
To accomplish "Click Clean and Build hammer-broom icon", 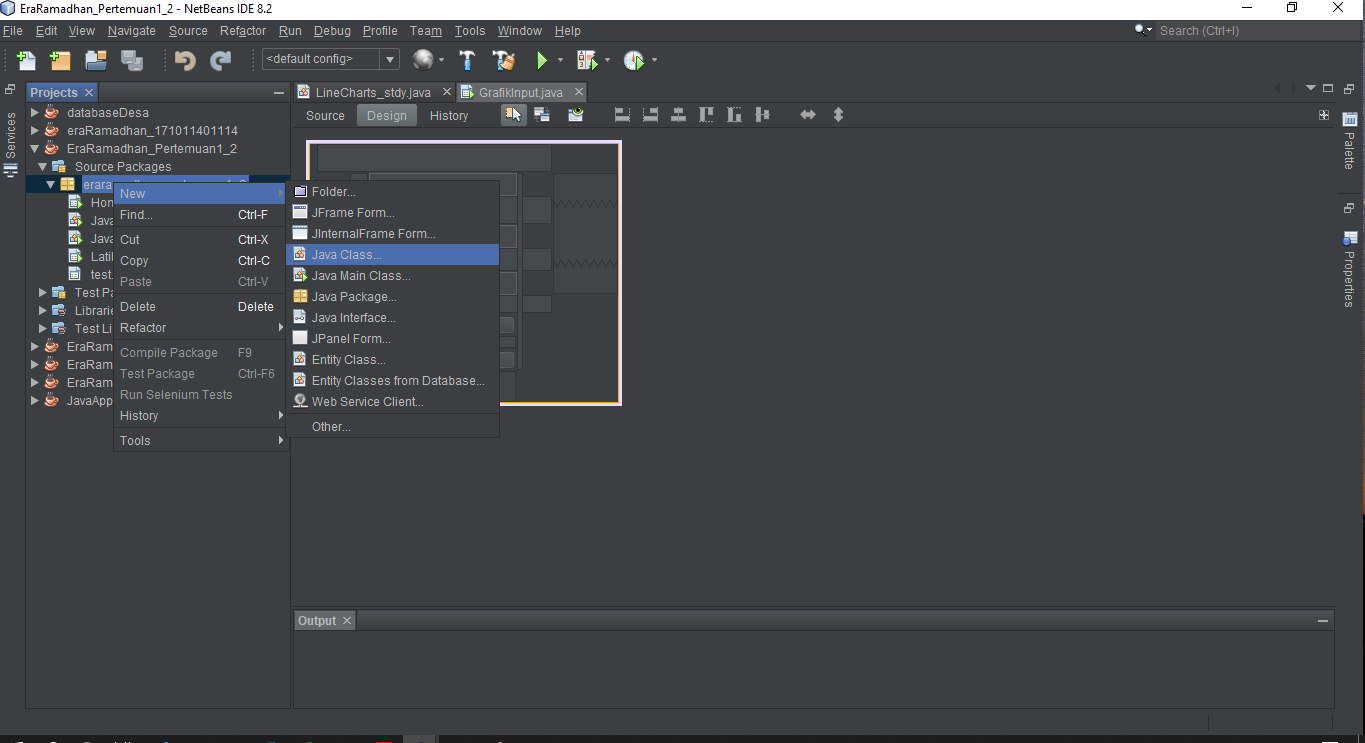I will pos(503,60).
